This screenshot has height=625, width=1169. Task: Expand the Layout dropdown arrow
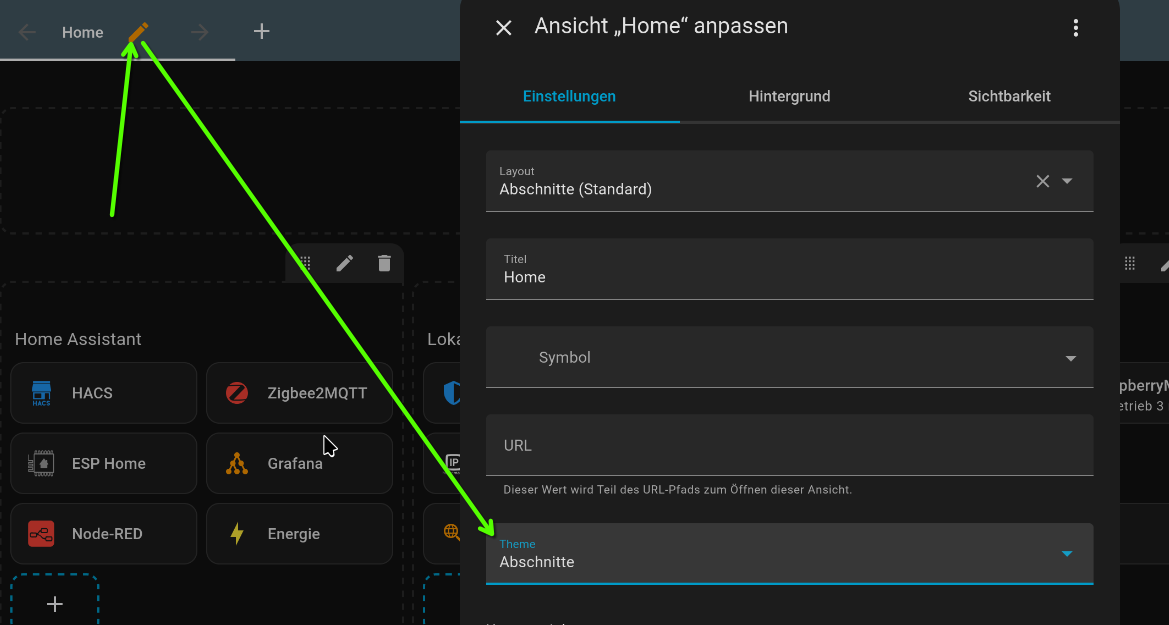tap(1067, 181)
